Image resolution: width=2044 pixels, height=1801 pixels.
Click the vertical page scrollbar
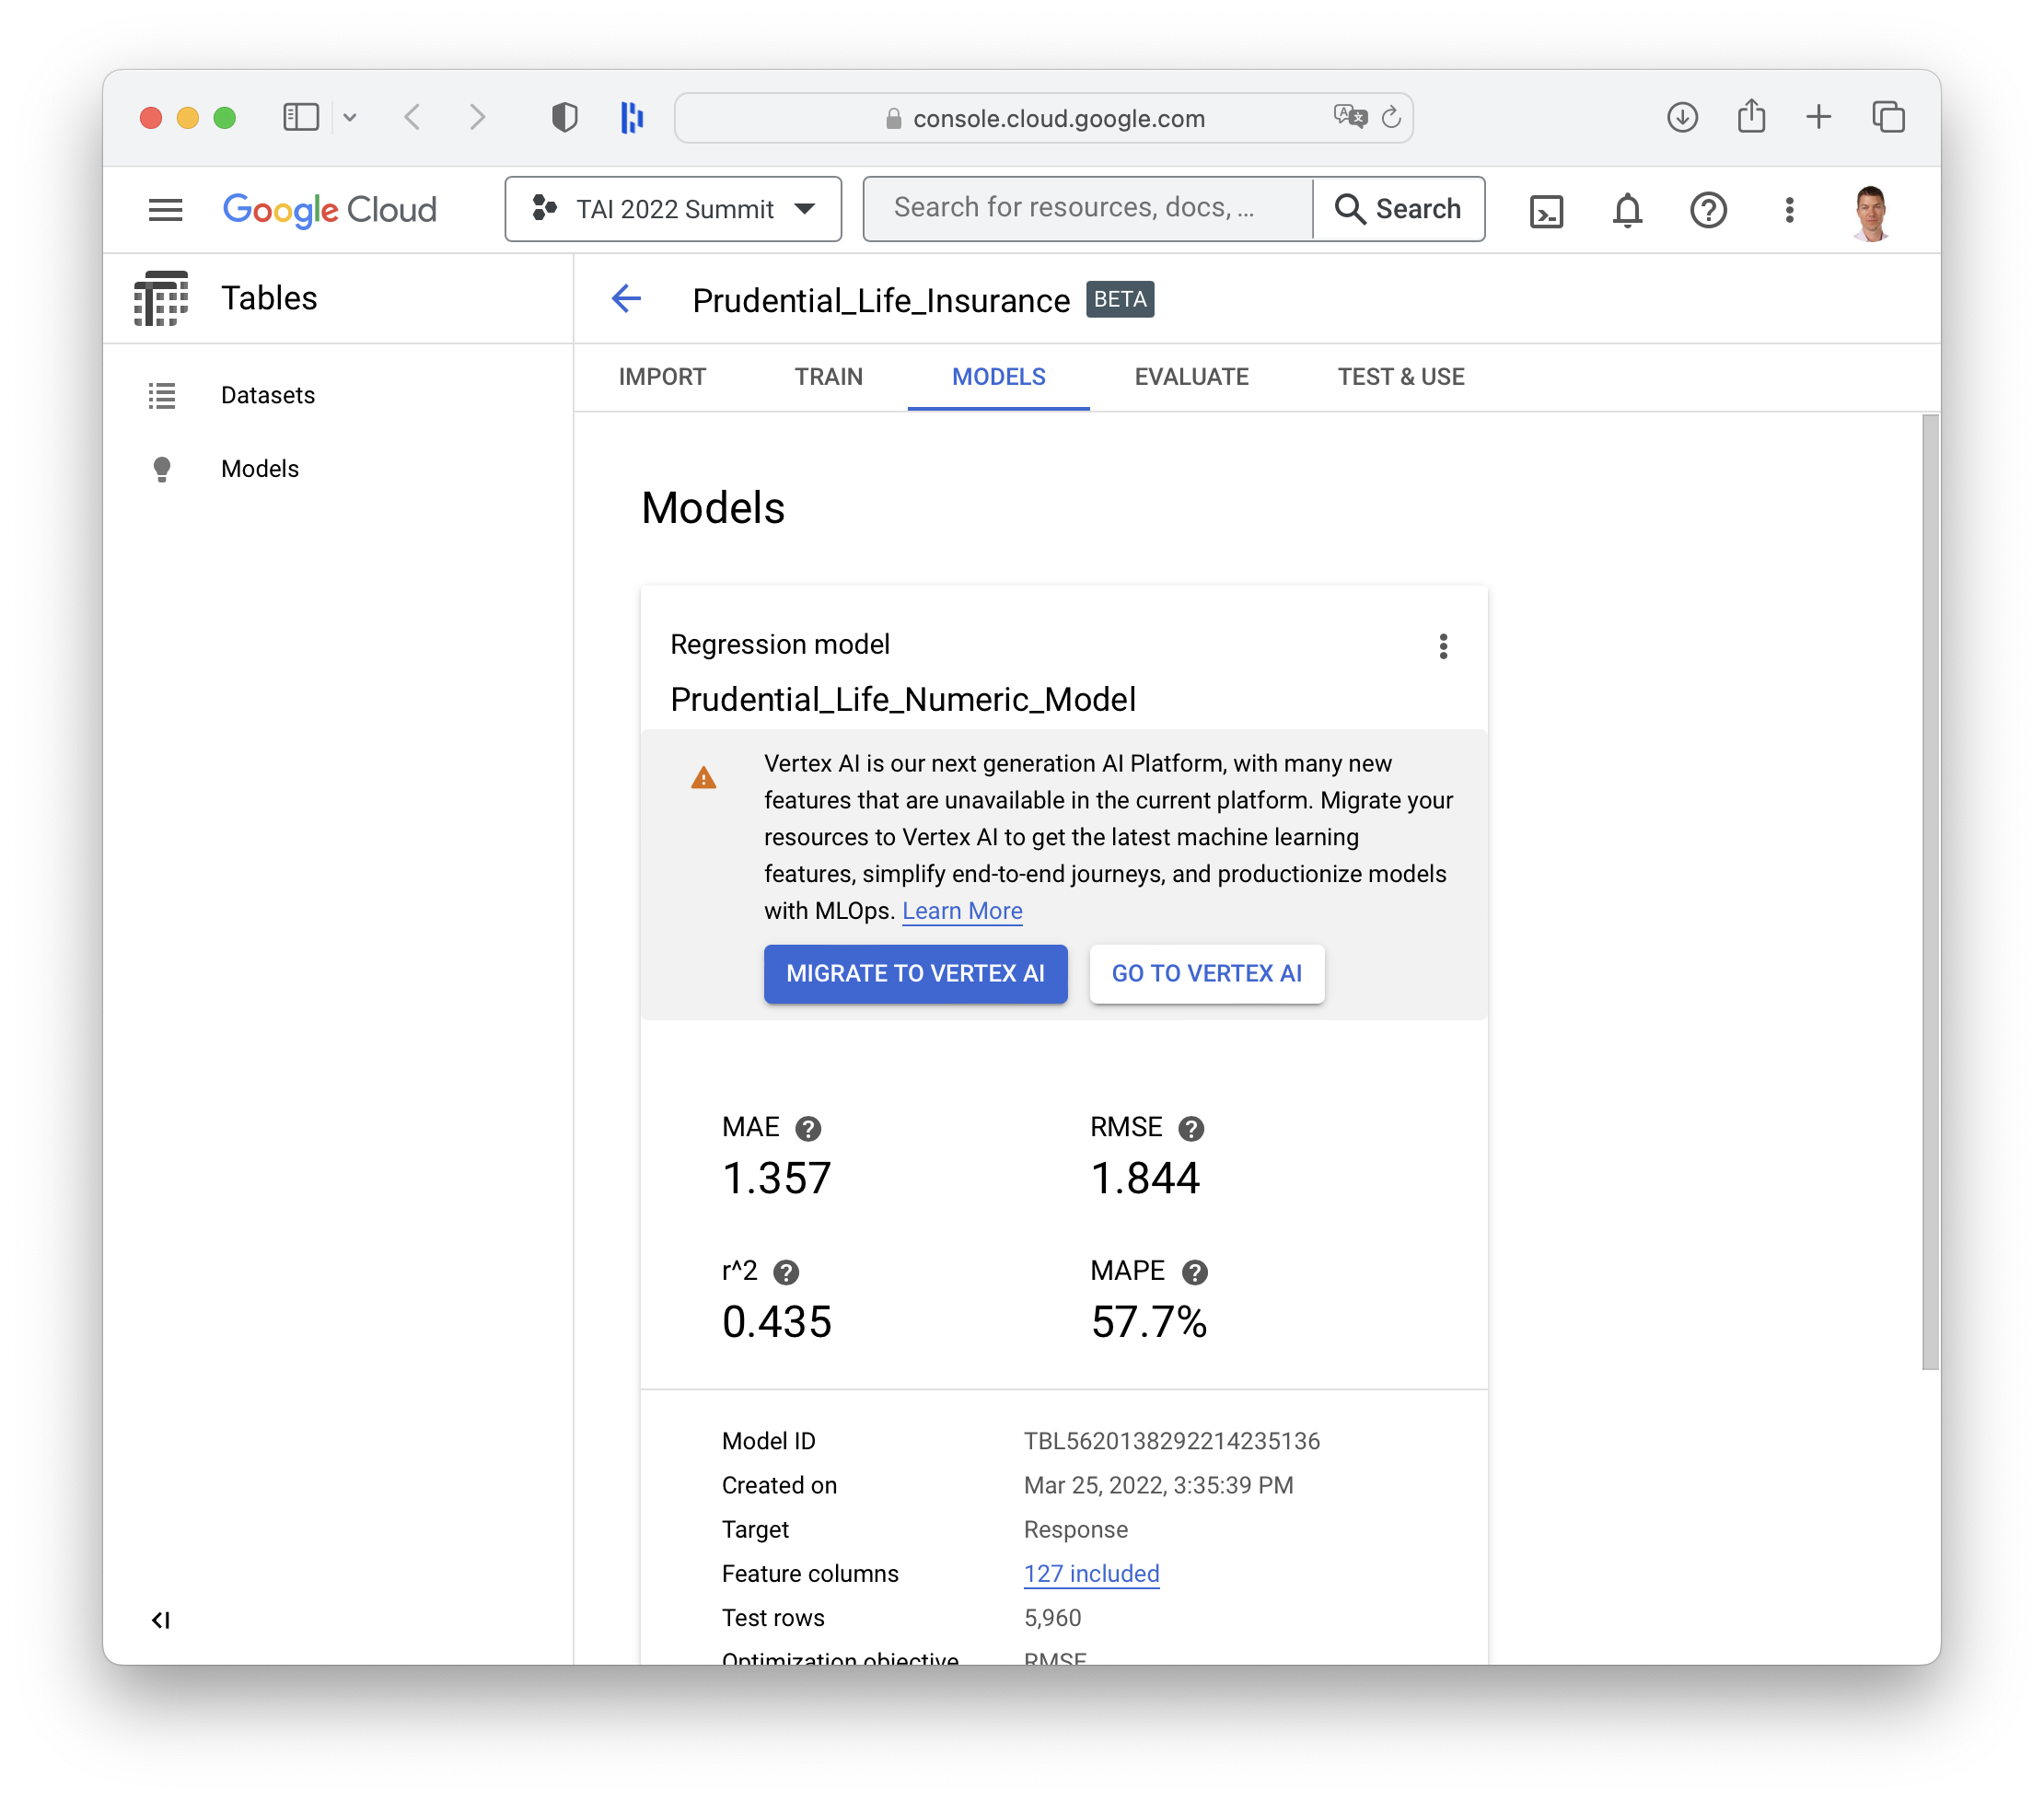tap(1930, 892)
